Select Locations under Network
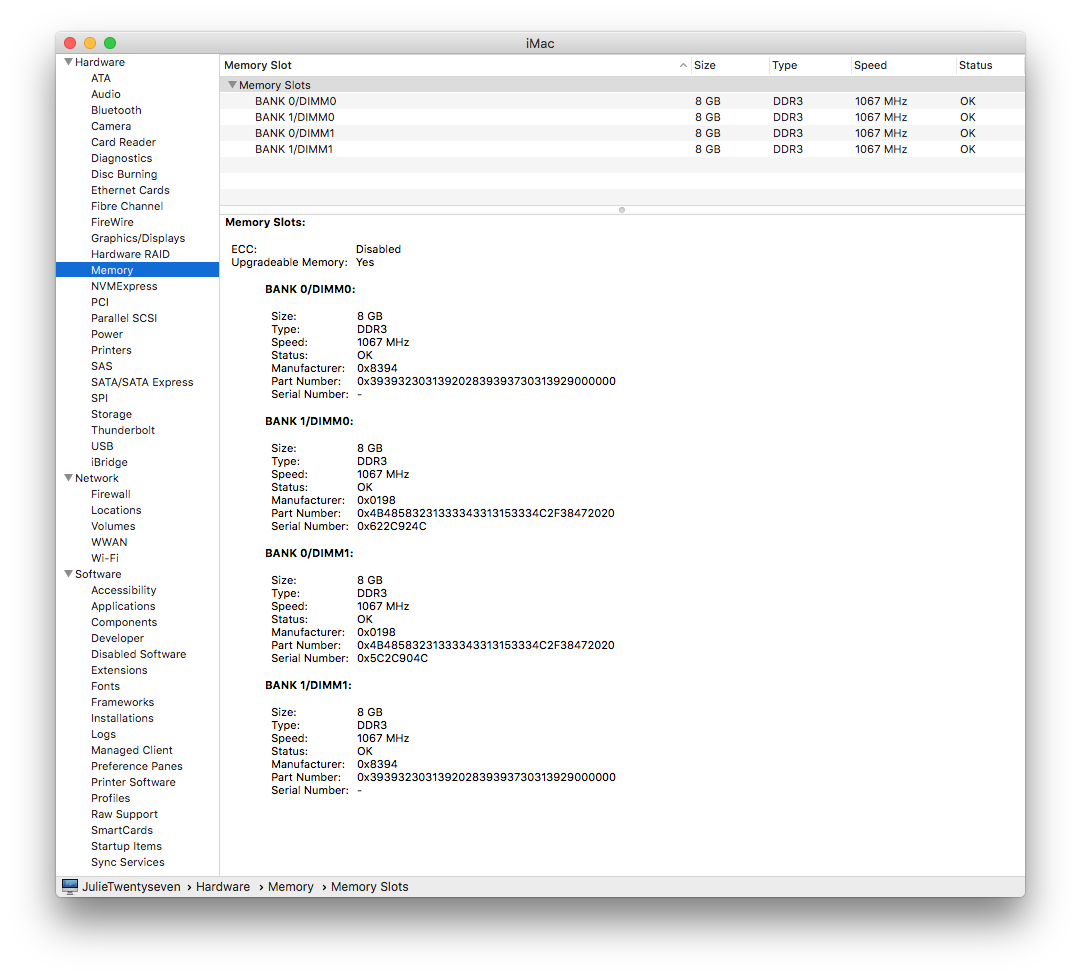 pyautogui.click(x=116, y=510)
